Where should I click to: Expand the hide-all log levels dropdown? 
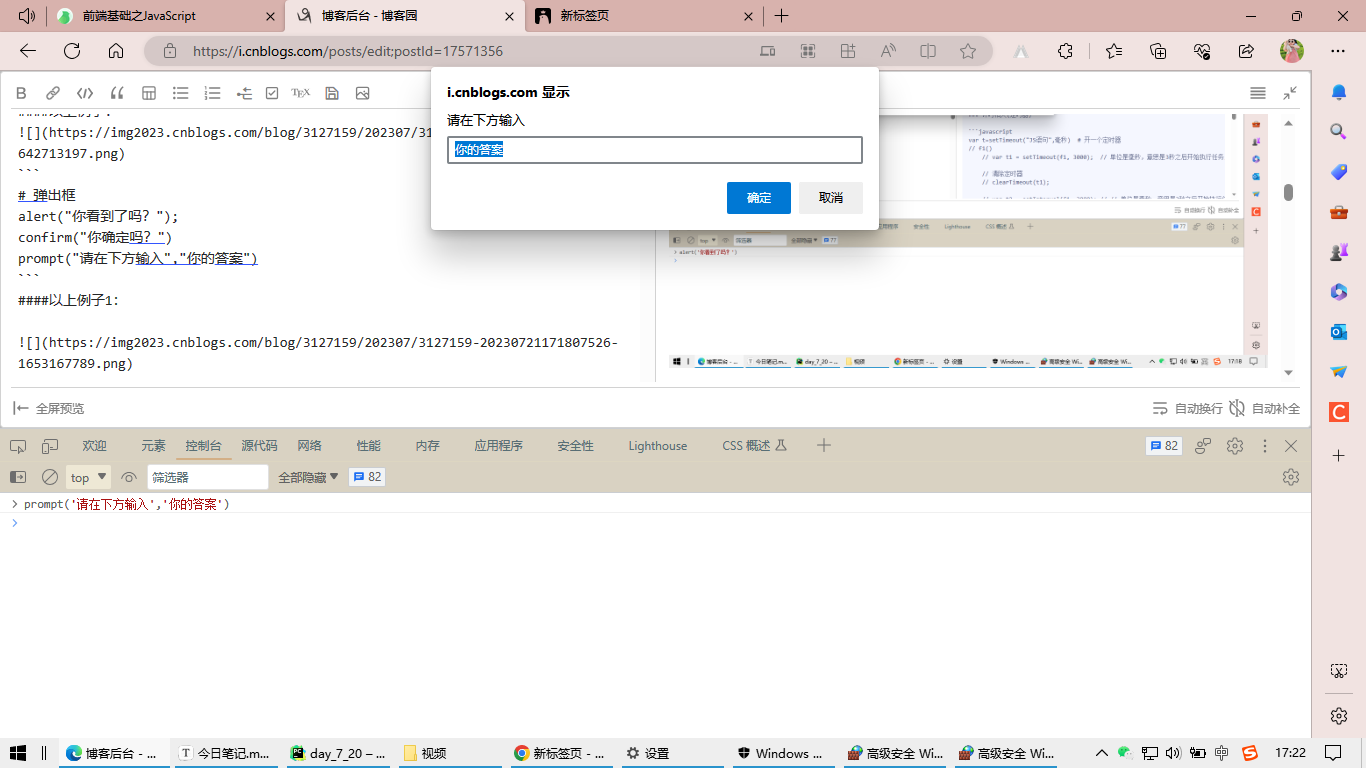click(x=308, y=477)
